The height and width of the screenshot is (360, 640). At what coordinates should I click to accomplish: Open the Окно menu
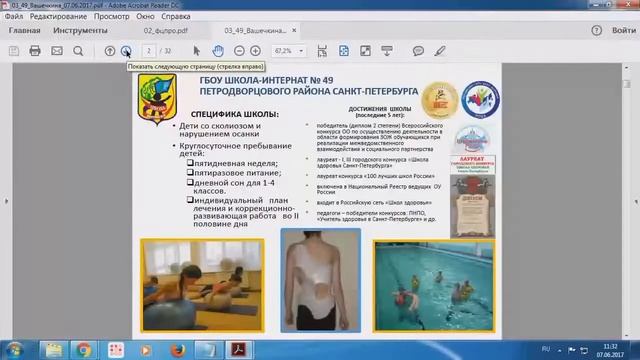click(x=145, y=17)
